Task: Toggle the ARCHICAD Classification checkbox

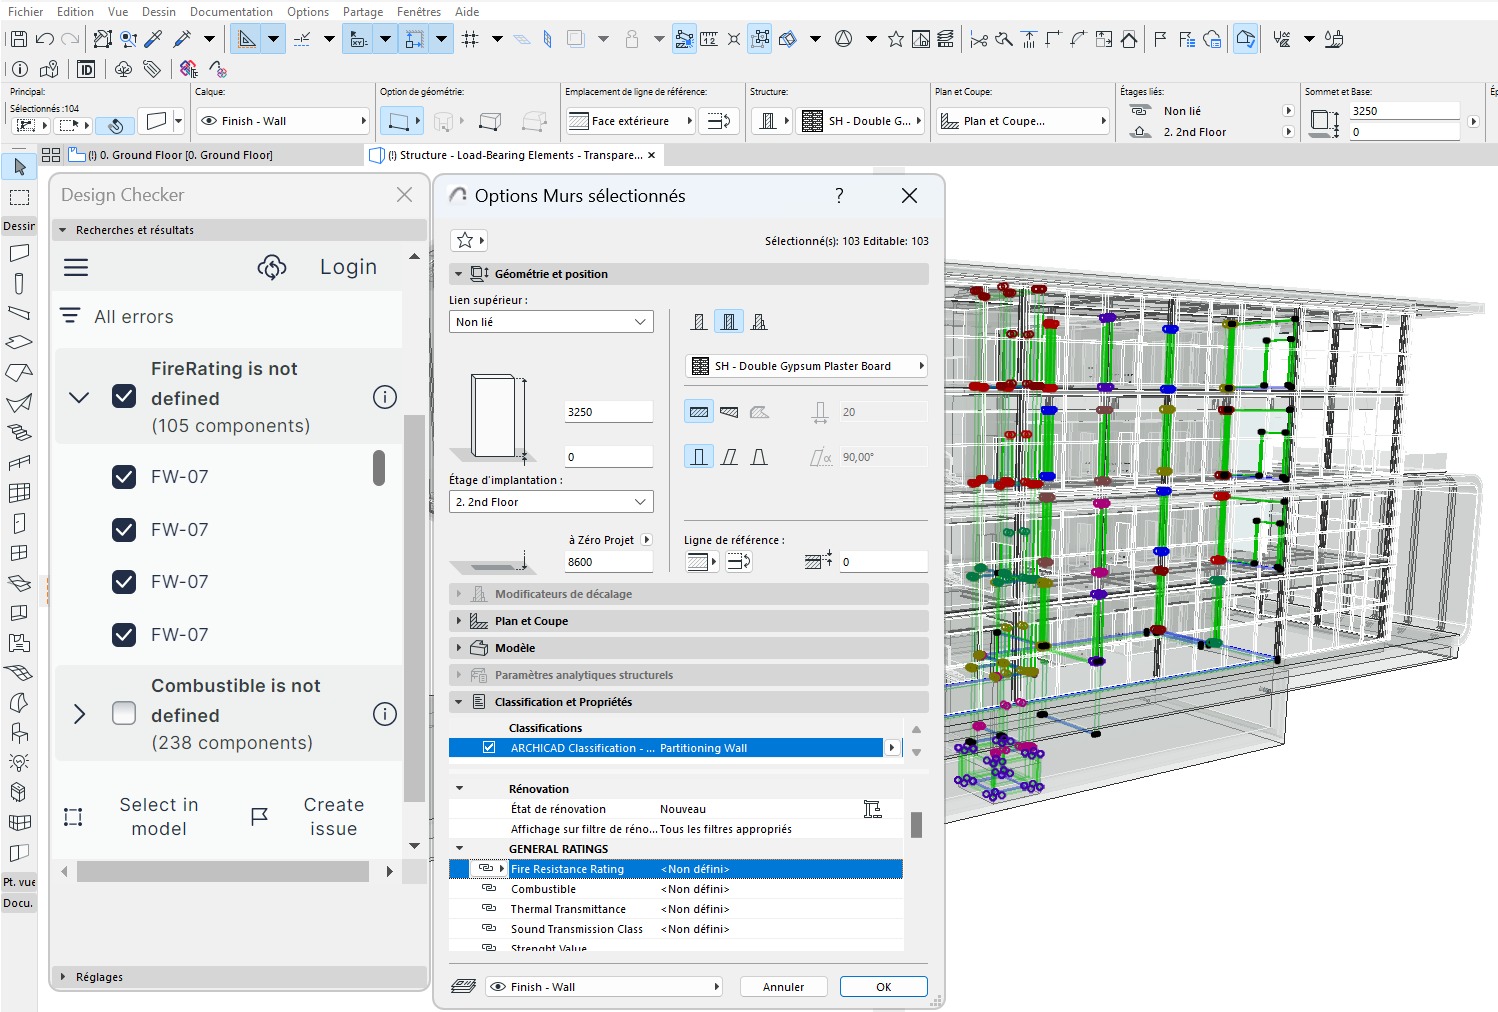Action: pos(489,747)
